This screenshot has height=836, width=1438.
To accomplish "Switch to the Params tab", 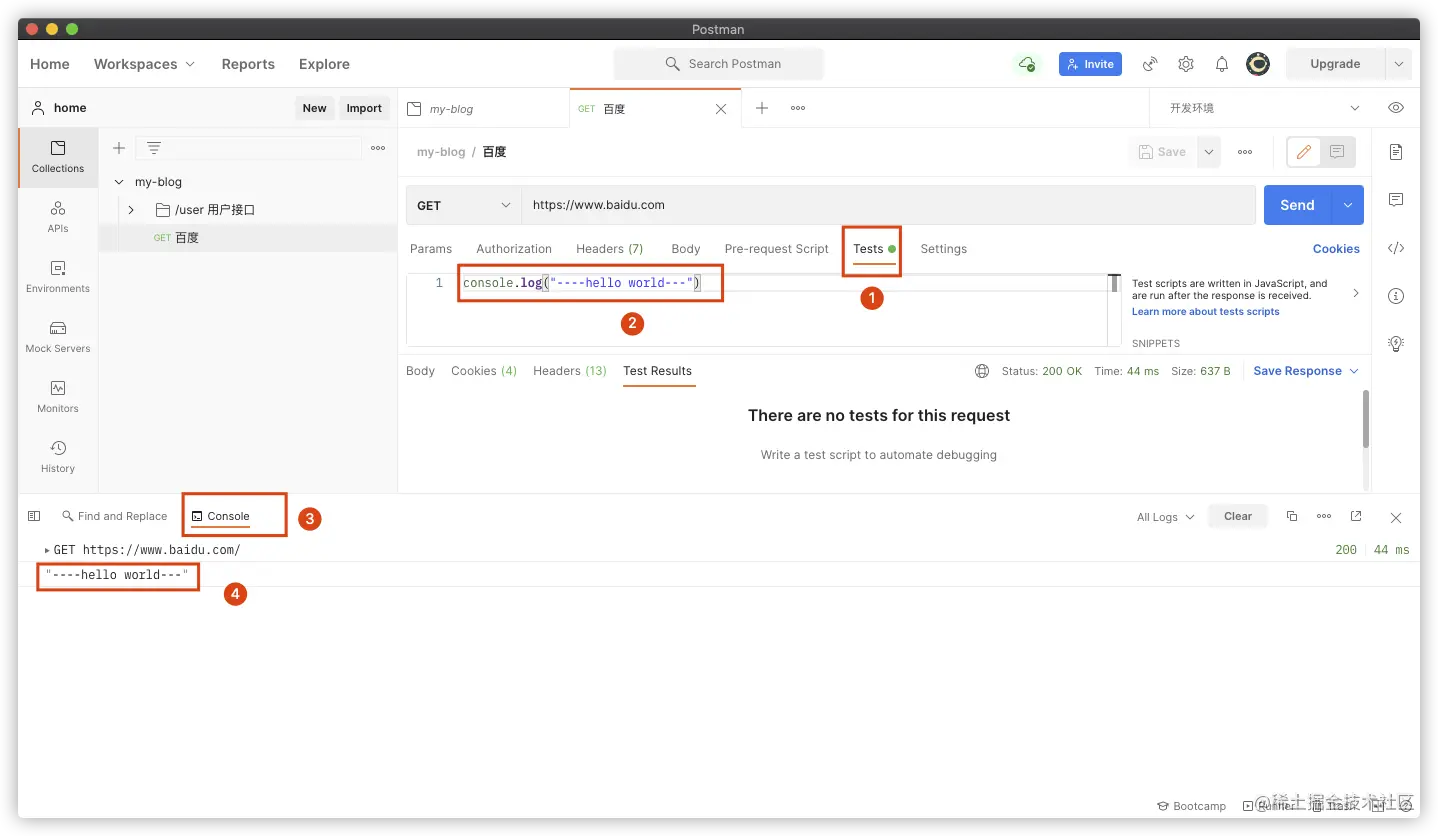I will point(431,249).
